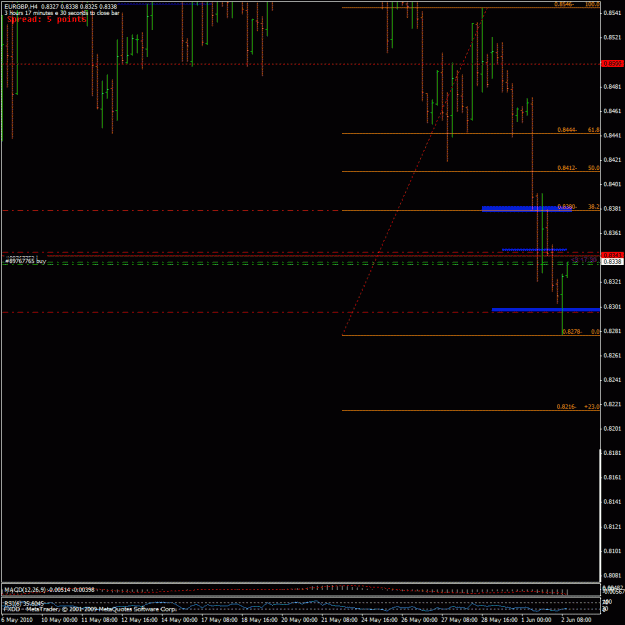
Task: Click the 0.8261 price axis label
Action: pos(612,355)
